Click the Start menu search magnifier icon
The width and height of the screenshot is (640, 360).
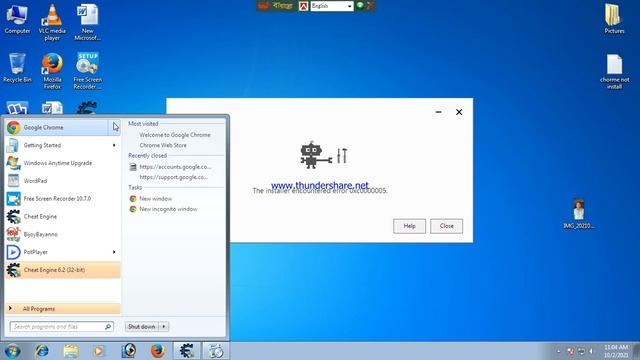point(108,327)
